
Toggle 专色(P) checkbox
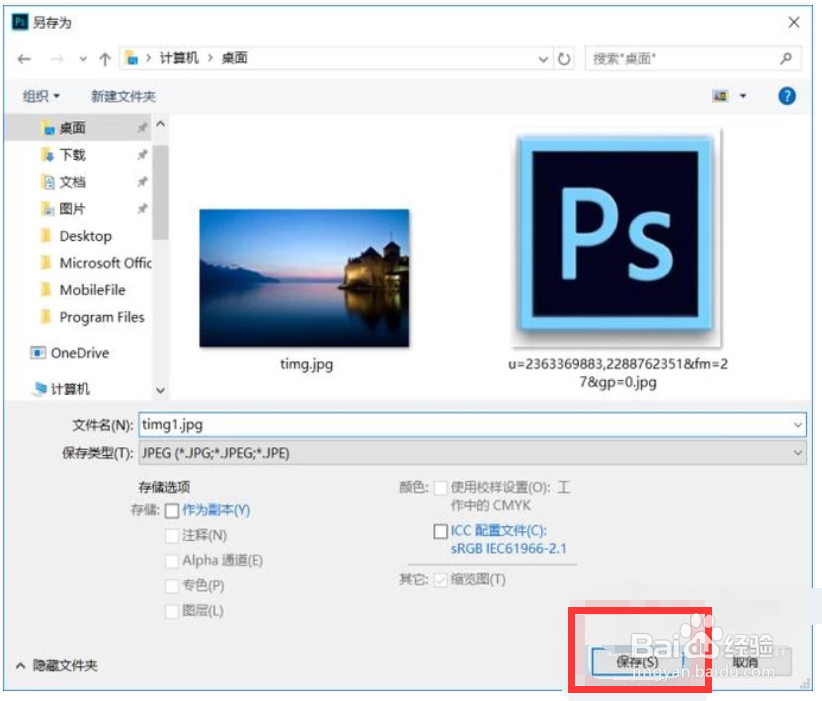(x=172, y=586)
